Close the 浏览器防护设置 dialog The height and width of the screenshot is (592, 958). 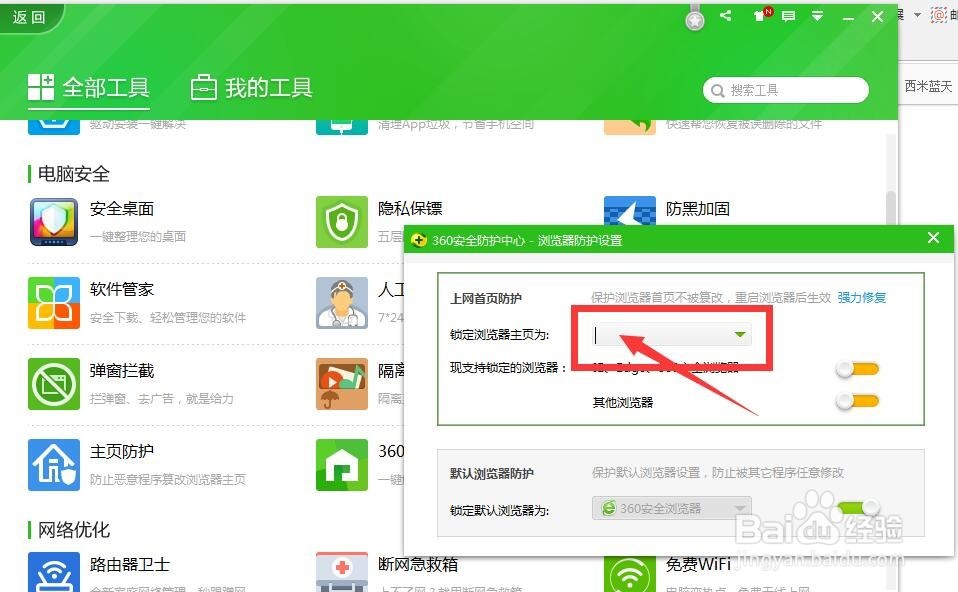coord(934,238)
